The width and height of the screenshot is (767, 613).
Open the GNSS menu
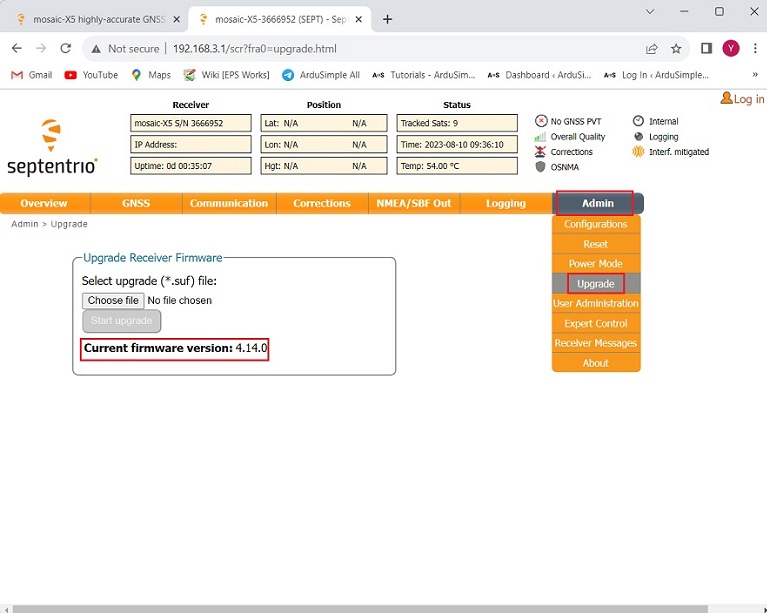pos(136,203)
